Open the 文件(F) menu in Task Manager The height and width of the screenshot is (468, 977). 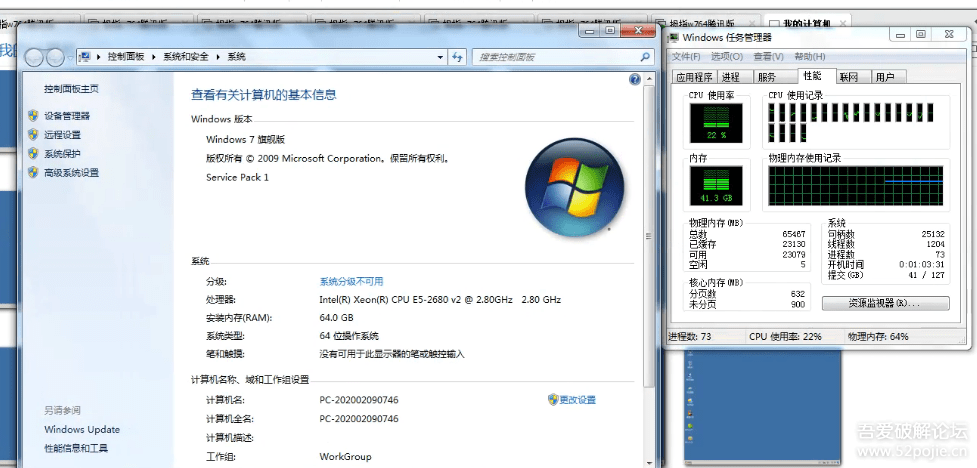pyautogui.click(x=686, y=57)
